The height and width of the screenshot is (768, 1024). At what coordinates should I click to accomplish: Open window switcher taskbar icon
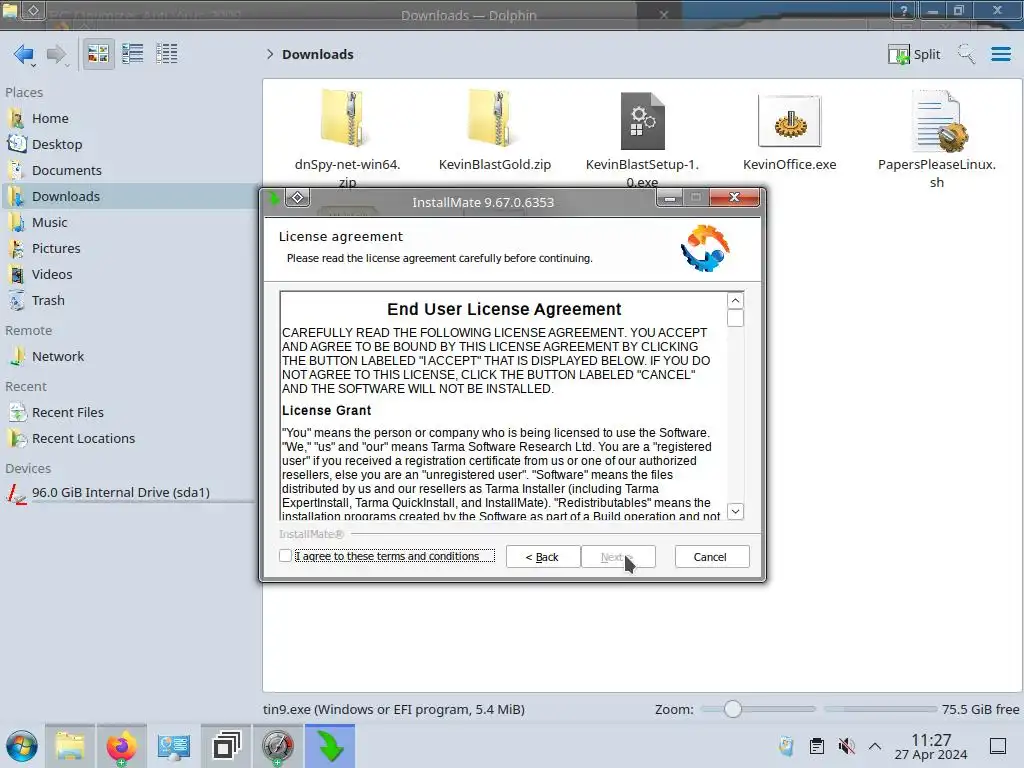(226, 746)
